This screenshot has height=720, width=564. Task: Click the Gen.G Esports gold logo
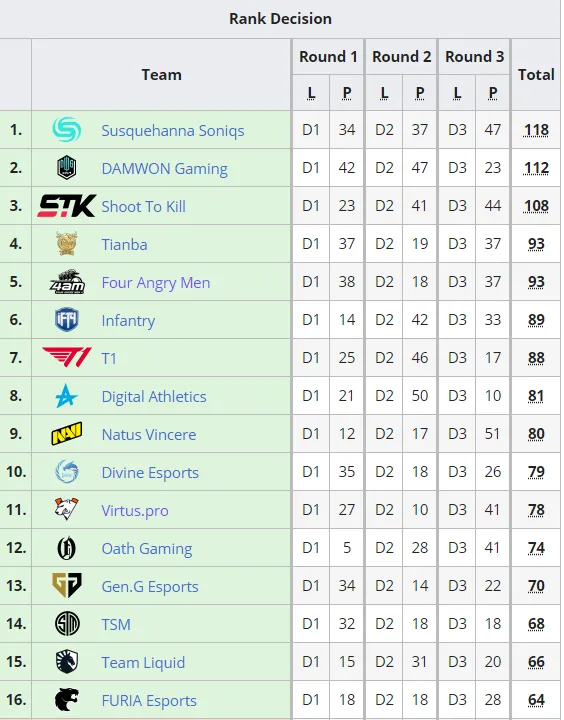[67, 585]
